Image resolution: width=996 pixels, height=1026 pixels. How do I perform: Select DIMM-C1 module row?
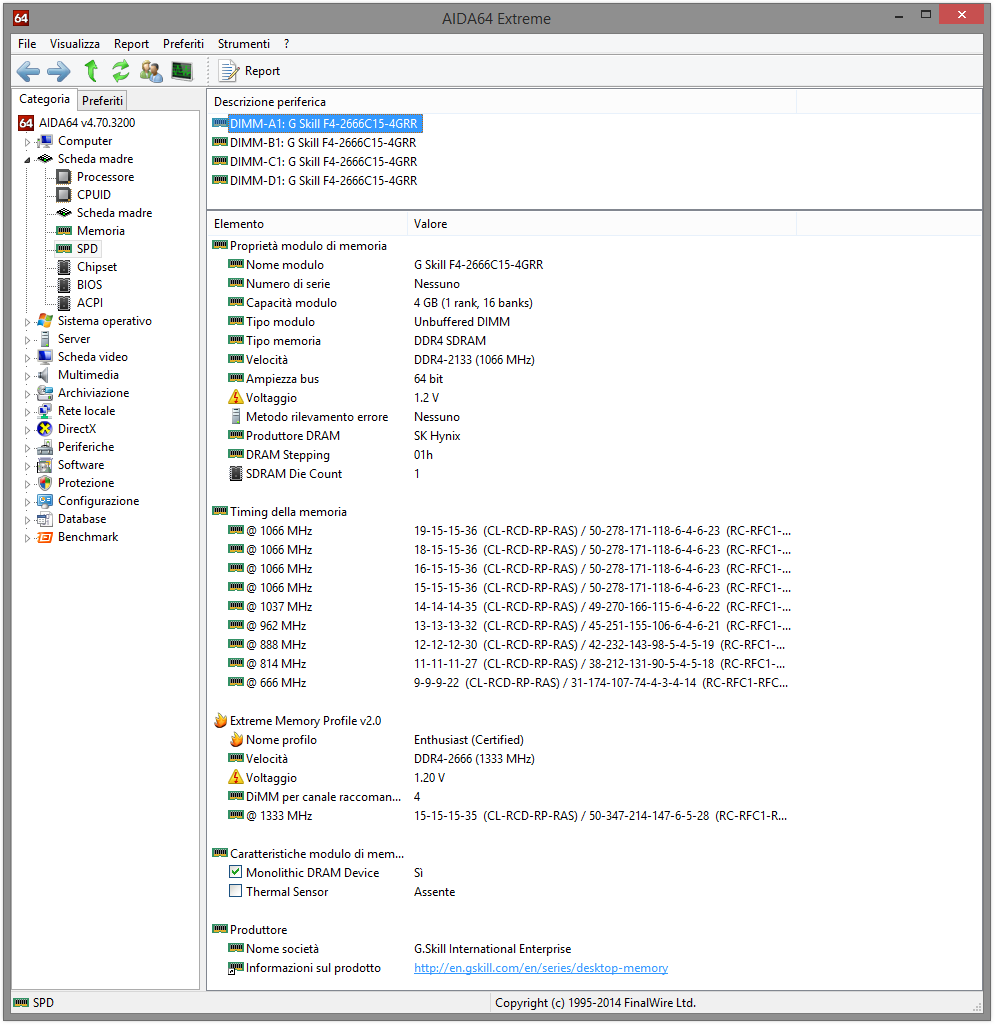click(x=315, y=162)
